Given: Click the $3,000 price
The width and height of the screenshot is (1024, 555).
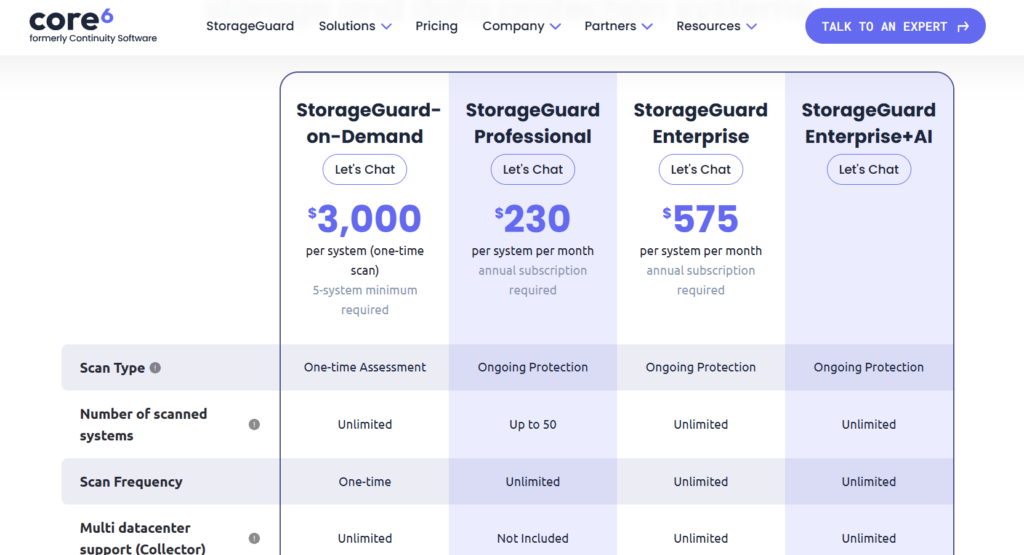Looking at the screenshot, I should click(x=364, y=219).
